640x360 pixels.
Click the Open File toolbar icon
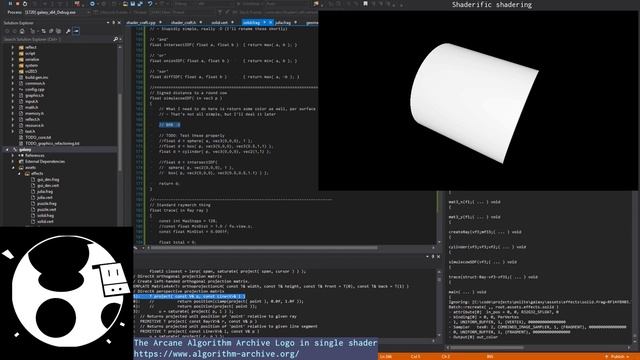pyautogui.click(x=125, y=4)
